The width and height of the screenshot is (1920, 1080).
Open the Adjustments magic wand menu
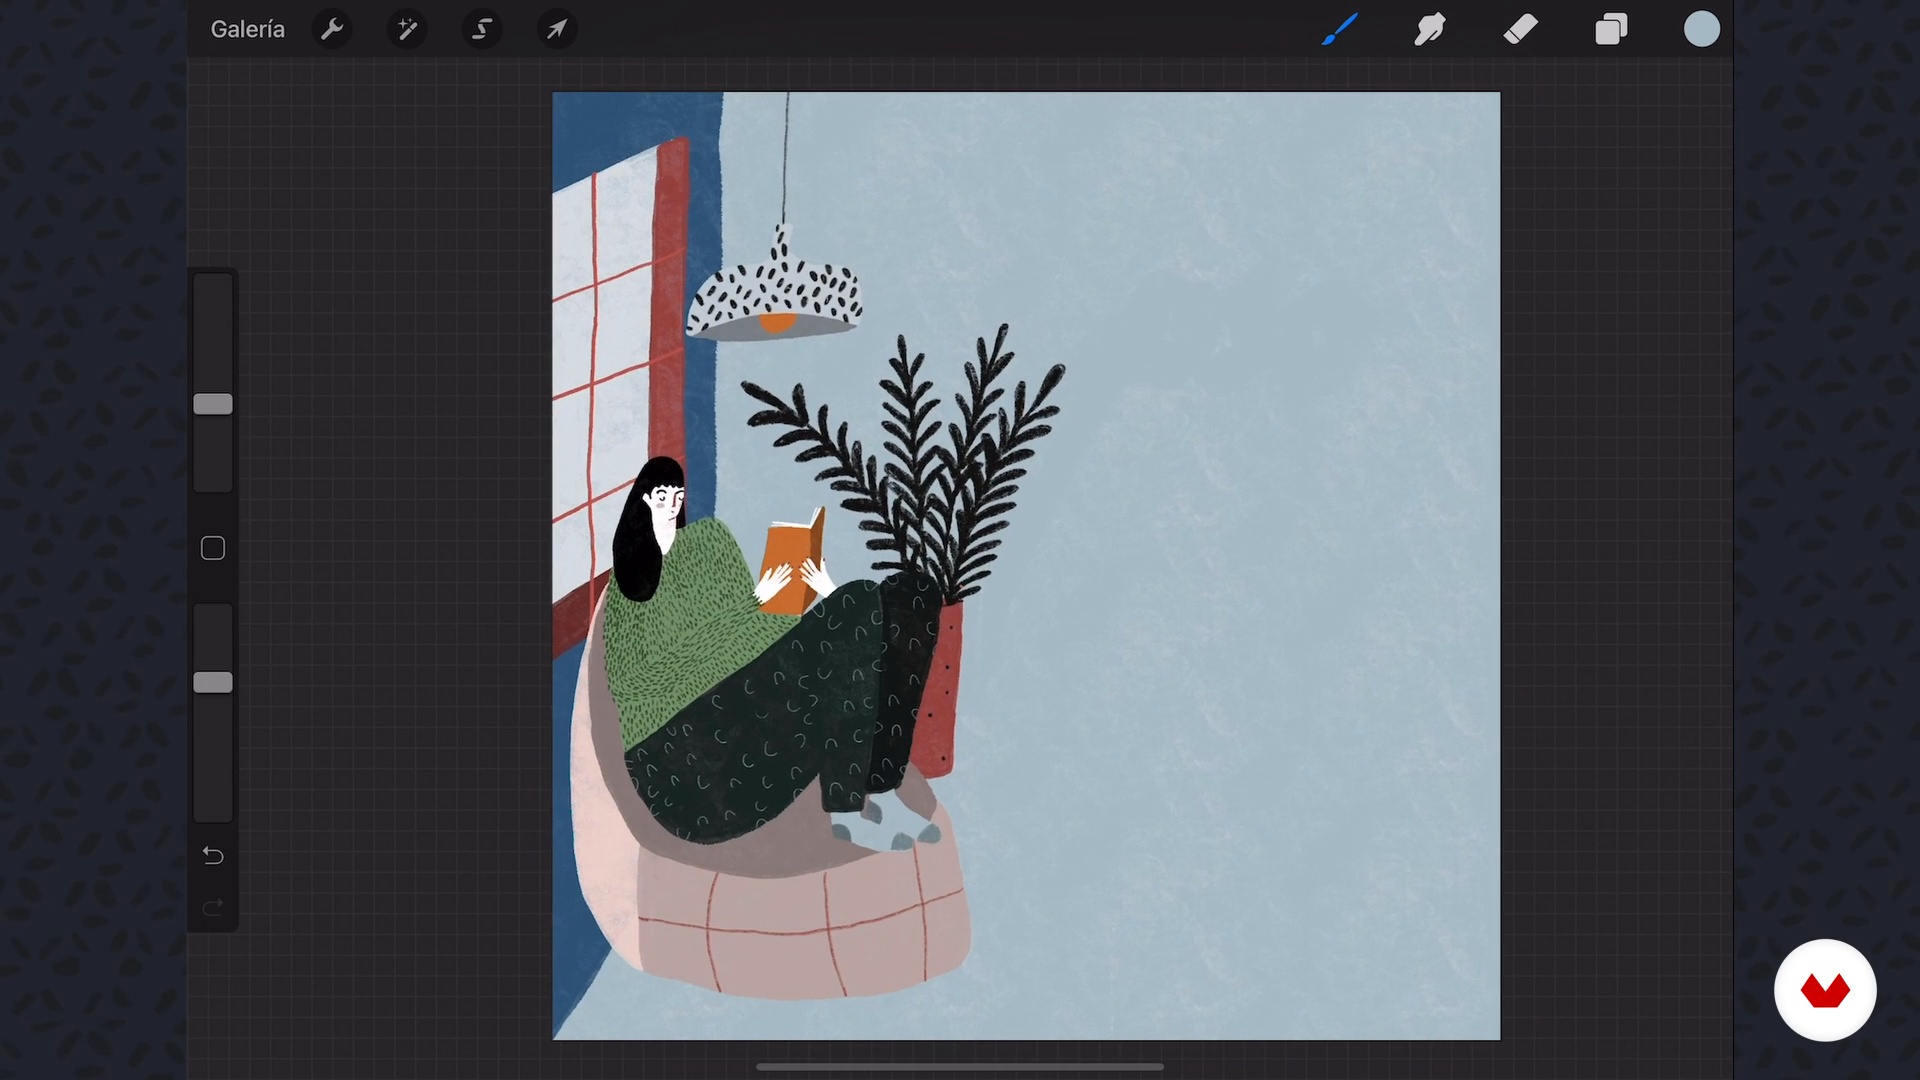[407, 30]
